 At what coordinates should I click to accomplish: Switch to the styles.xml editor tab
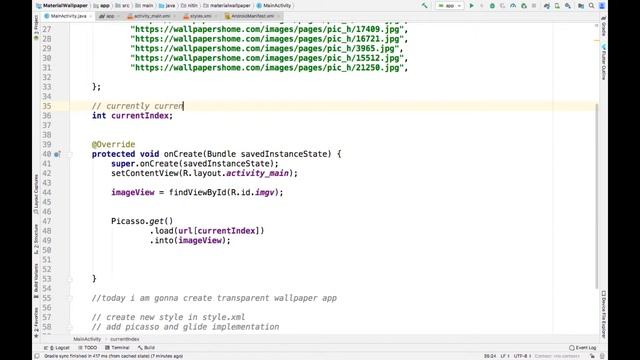point(200,16)
